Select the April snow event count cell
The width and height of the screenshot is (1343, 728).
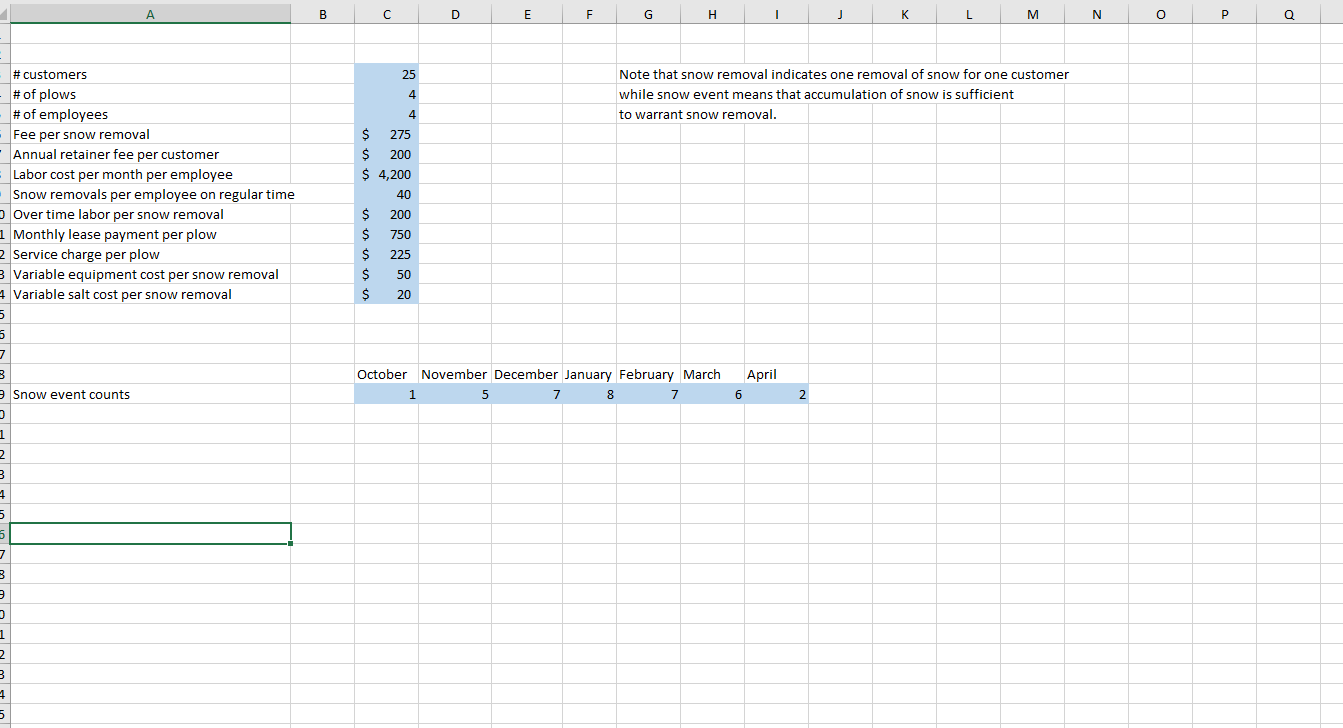click(777, 394)
